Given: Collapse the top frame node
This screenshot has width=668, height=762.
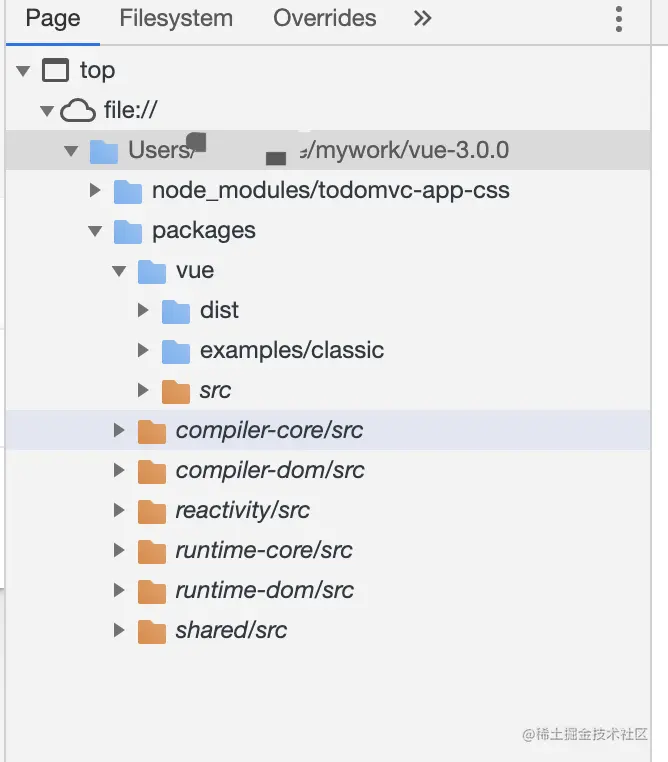Looking at the screenshot, I should (x=23, y=71).
